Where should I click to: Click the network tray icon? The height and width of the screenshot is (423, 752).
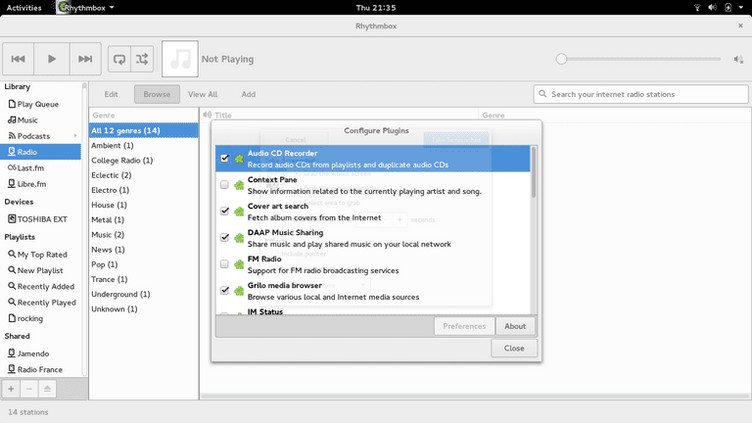tap(697, 8)
